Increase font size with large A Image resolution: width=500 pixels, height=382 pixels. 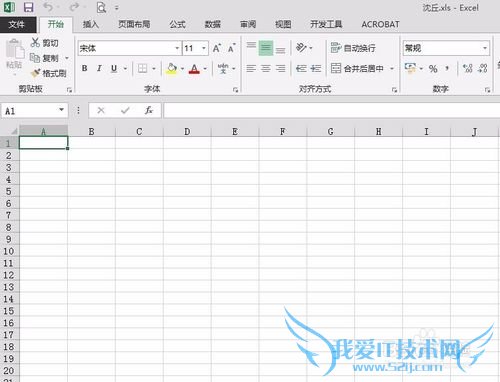217,48
